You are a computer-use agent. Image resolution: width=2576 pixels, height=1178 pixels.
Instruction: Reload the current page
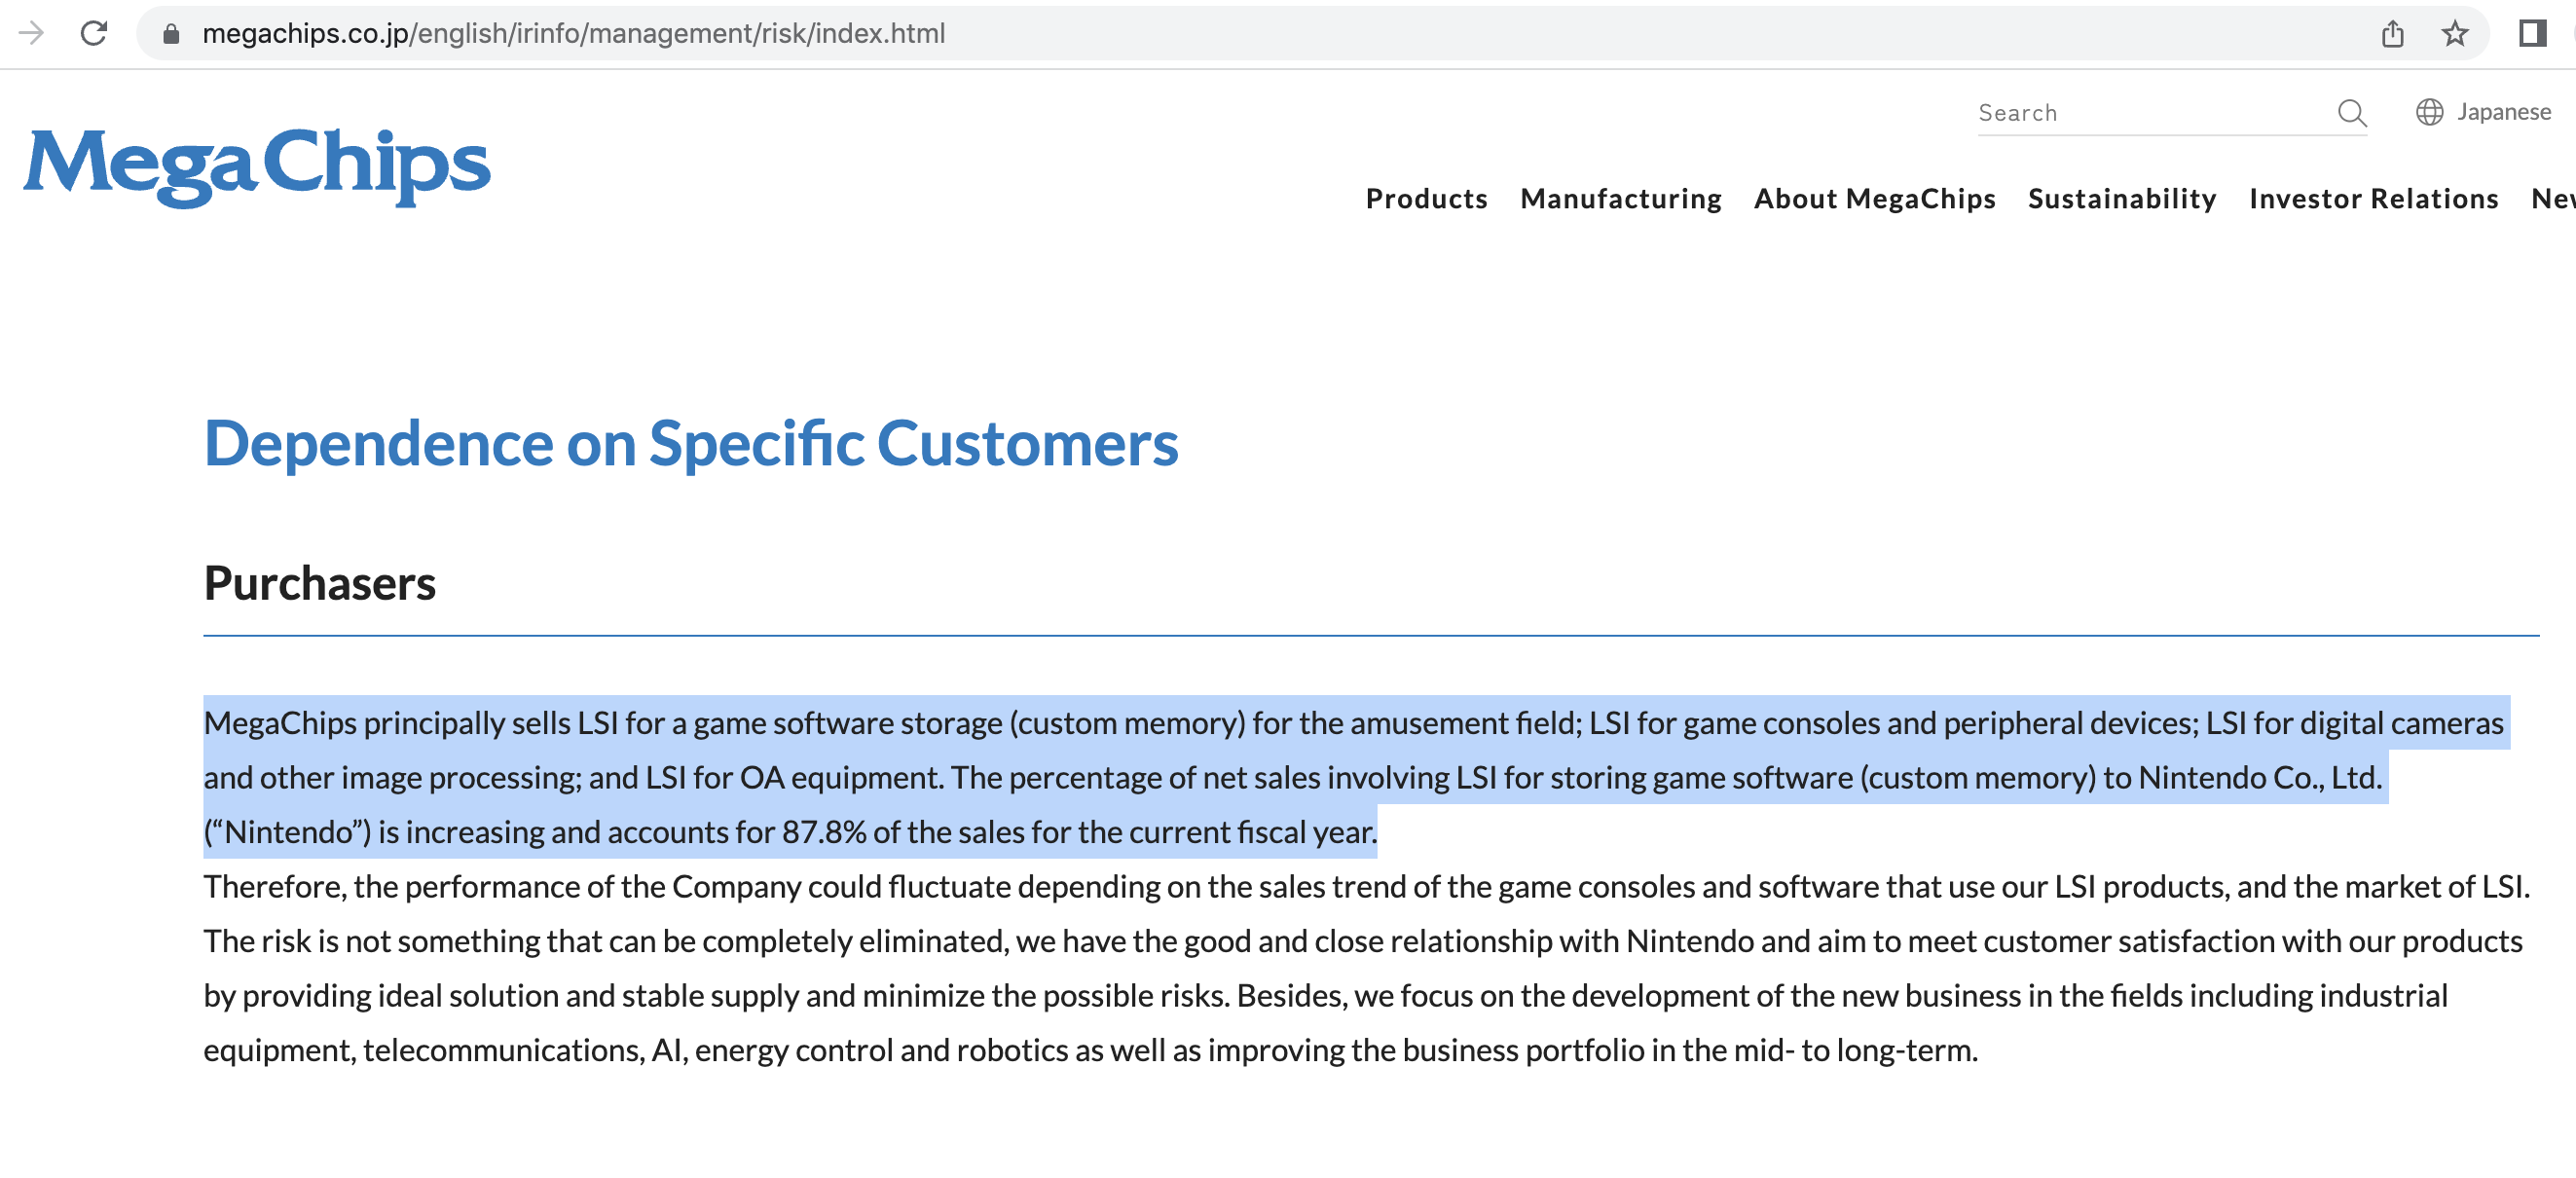pyautogui.click(x=94, y=33)
